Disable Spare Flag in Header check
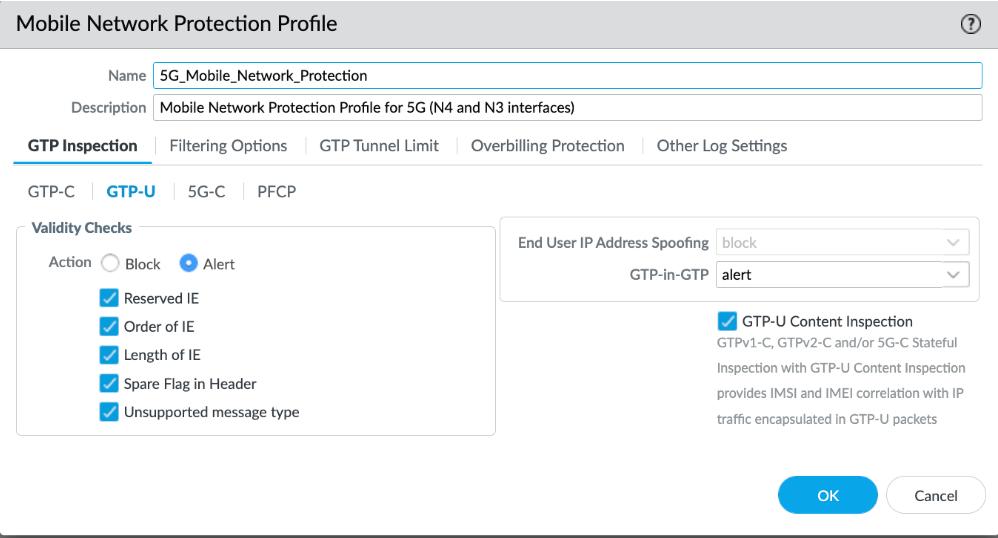Screen dimensions: 998x538 (x=109, y=383)
